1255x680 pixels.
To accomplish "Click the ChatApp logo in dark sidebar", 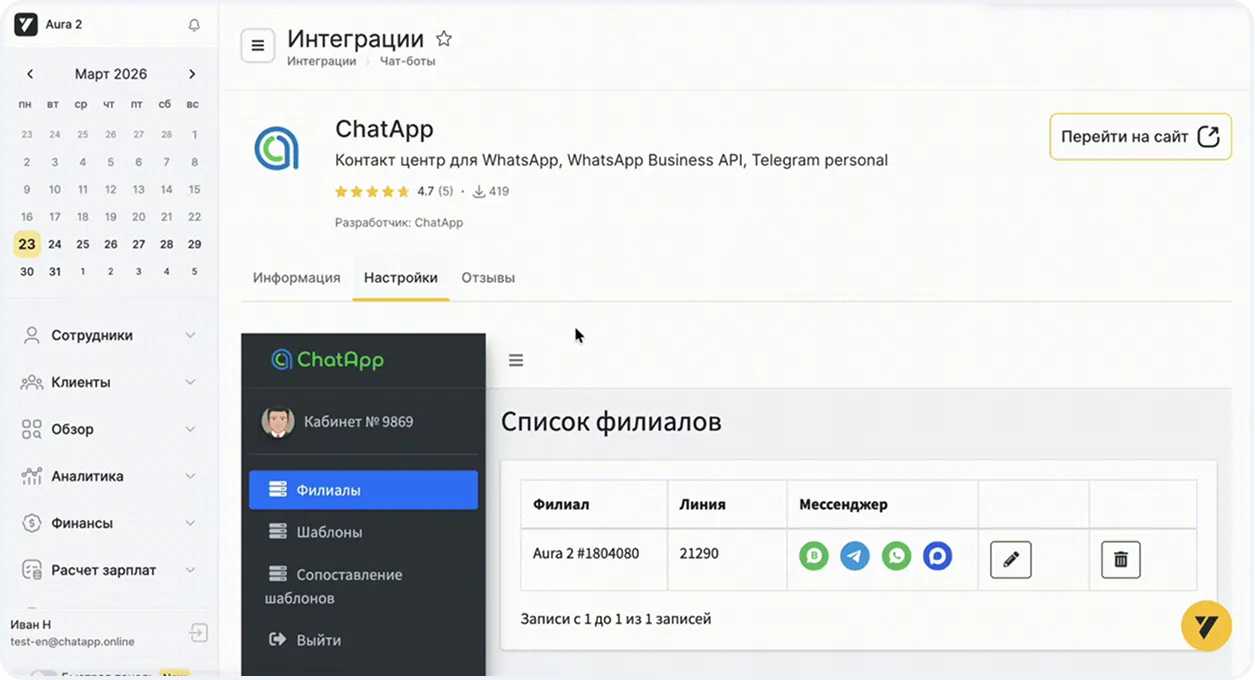I will pos(327,360).
